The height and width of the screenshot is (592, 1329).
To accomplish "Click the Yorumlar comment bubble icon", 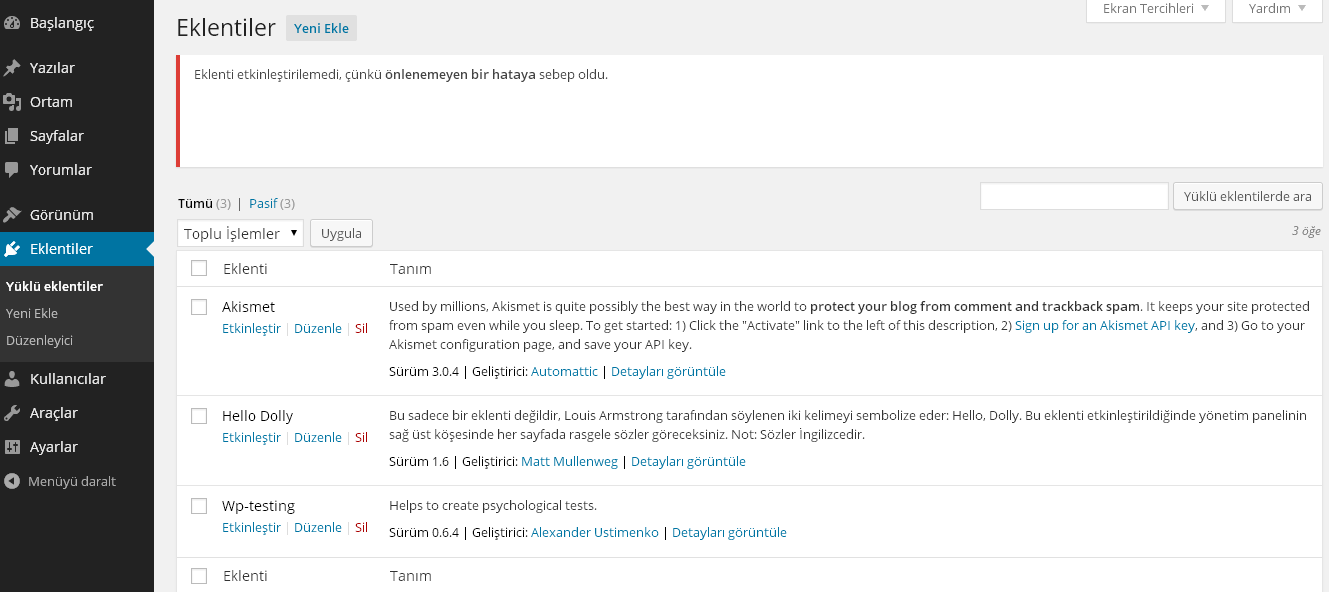I will 12,170.
